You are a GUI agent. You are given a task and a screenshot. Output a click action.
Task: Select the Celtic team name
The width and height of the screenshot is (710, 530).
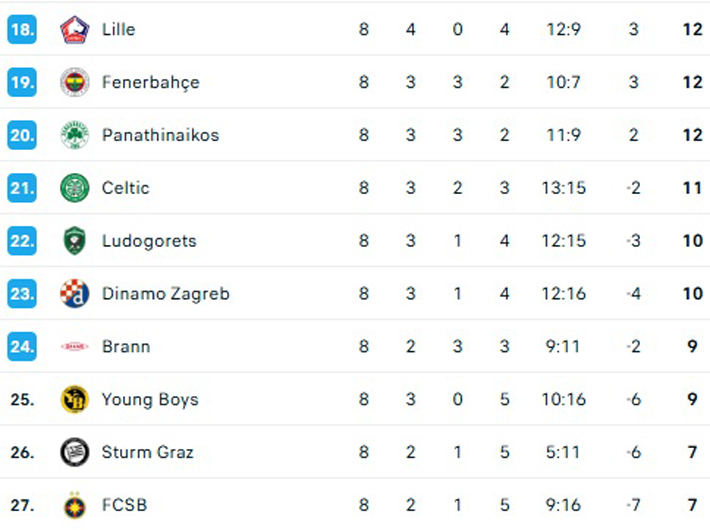coord(125,188)
